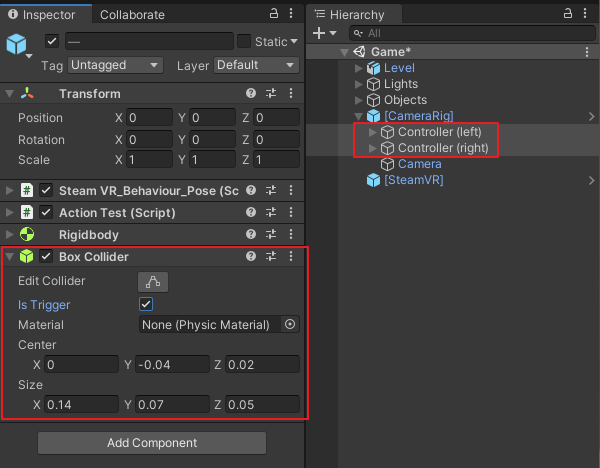Open the Layer Default dropdown
This screenshot has height=468, width=600.
pyautogui.click(x=256, y=65)
